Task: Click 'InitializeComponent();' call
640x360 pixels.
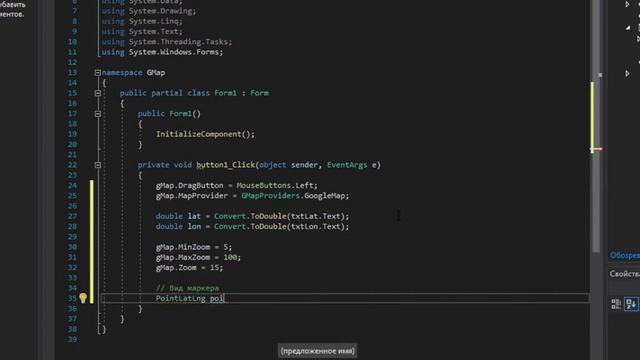Action: tap(205, 134)
